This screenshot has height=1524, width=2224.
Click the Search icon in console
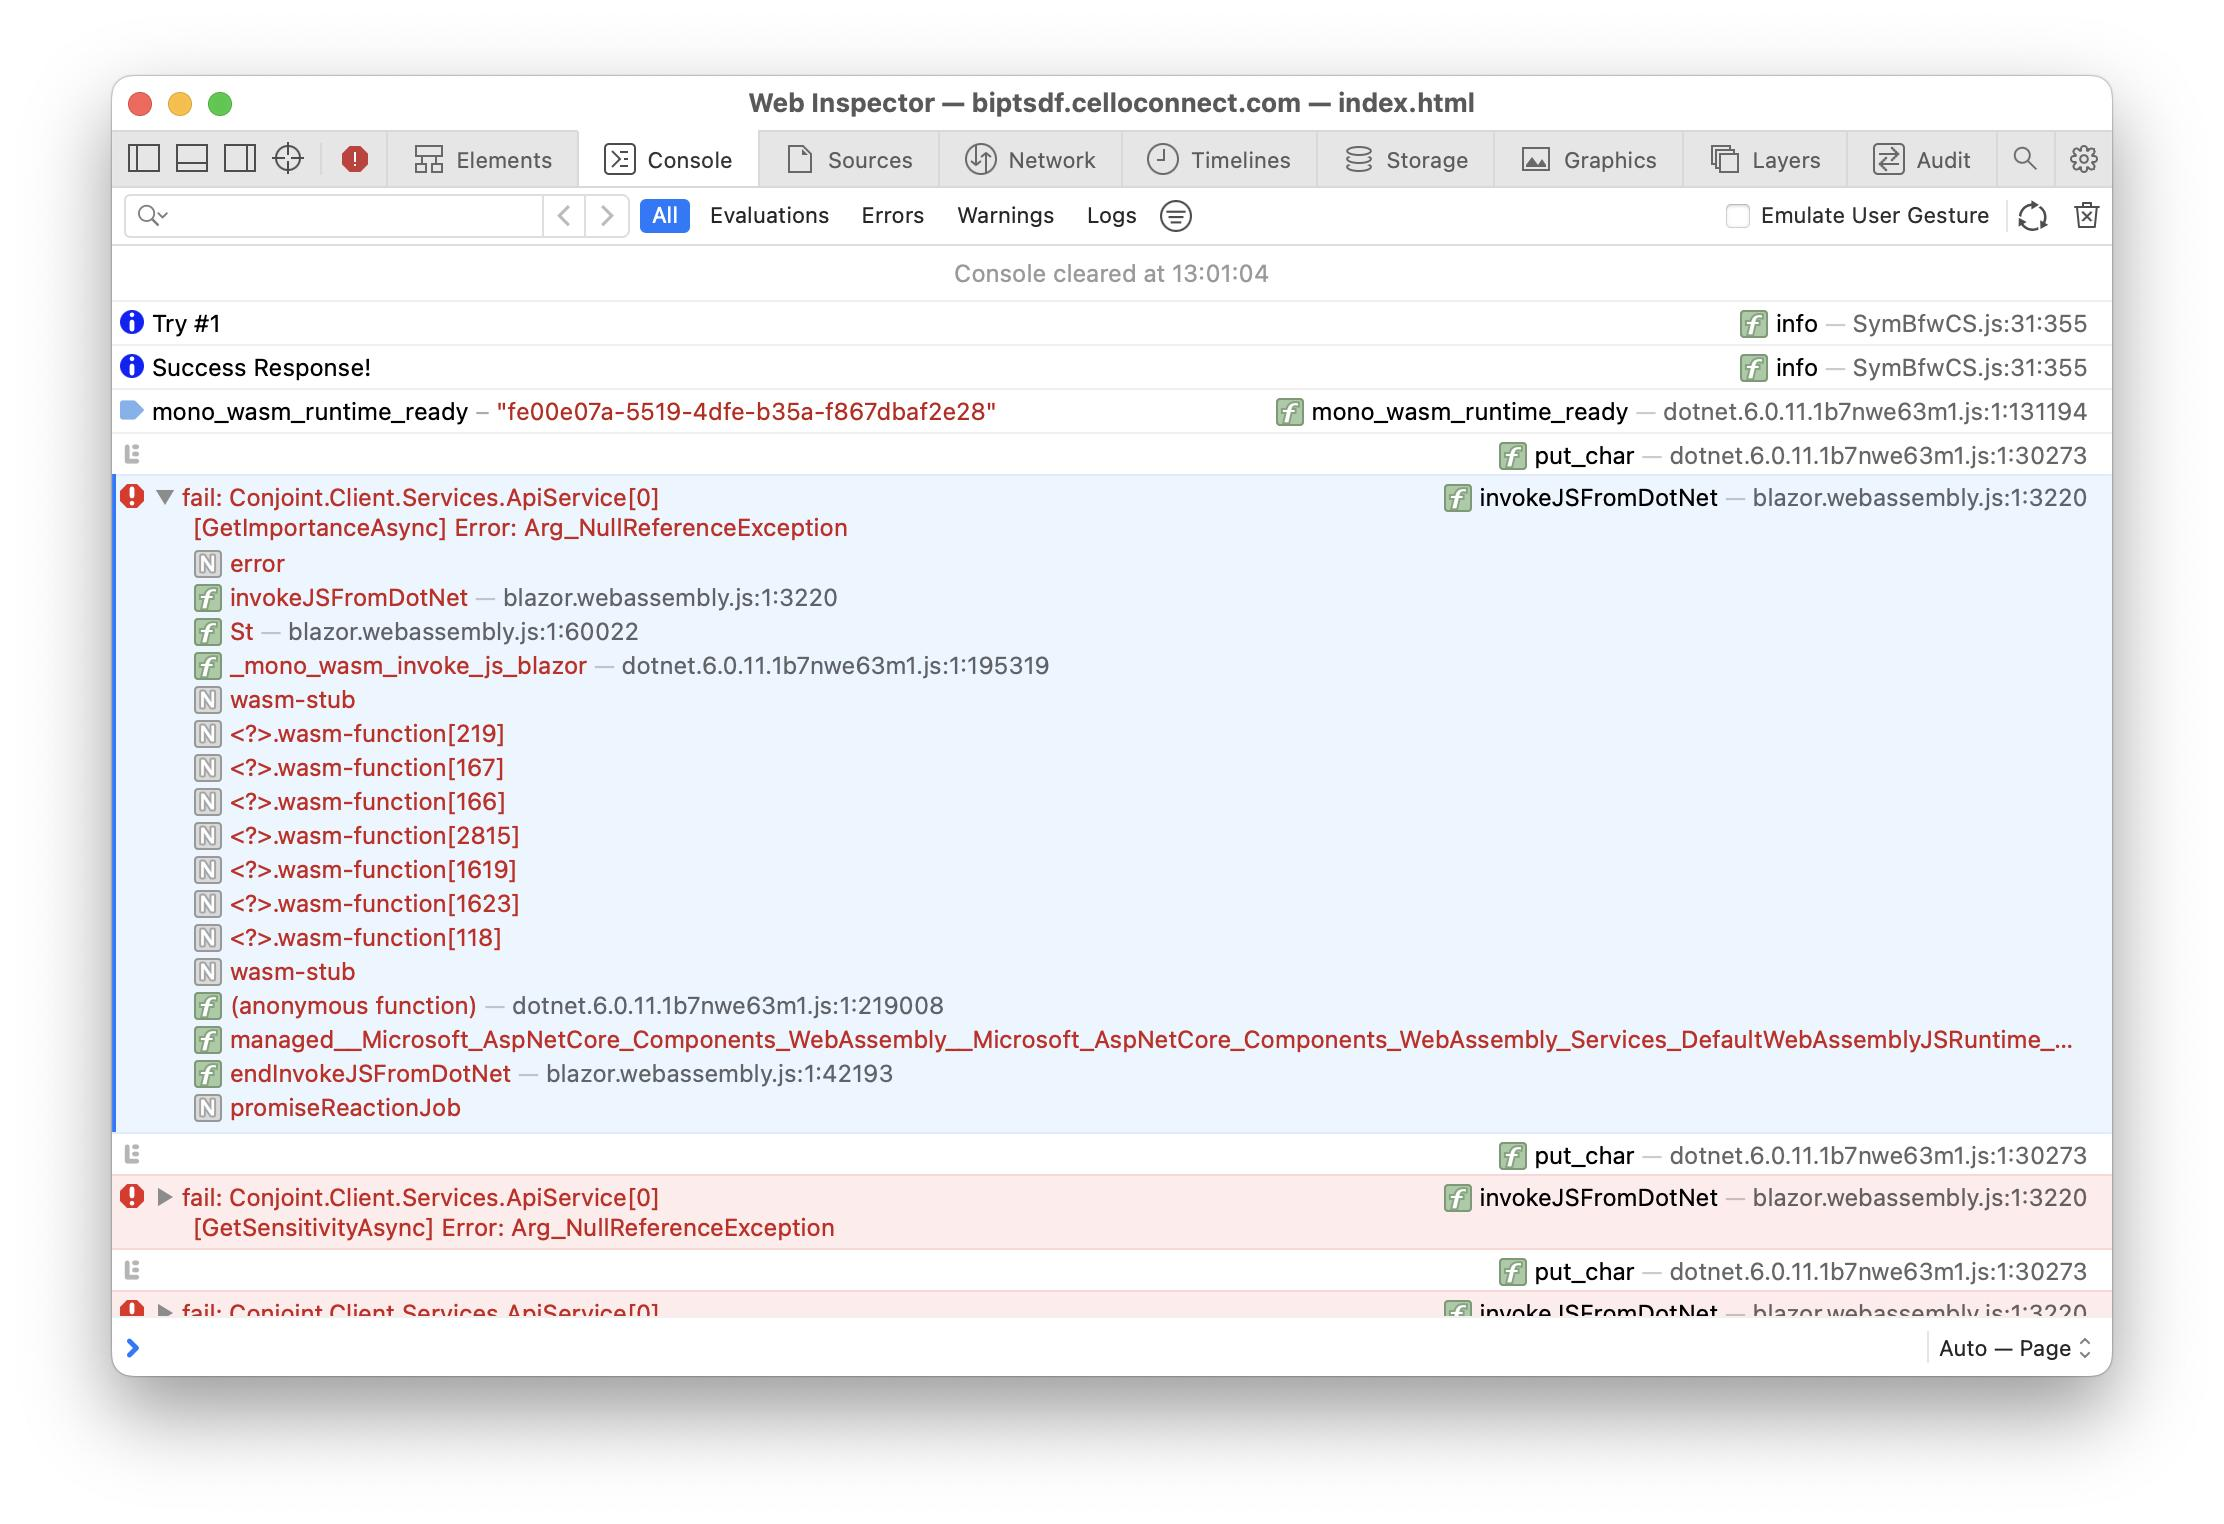[2025, 157]
